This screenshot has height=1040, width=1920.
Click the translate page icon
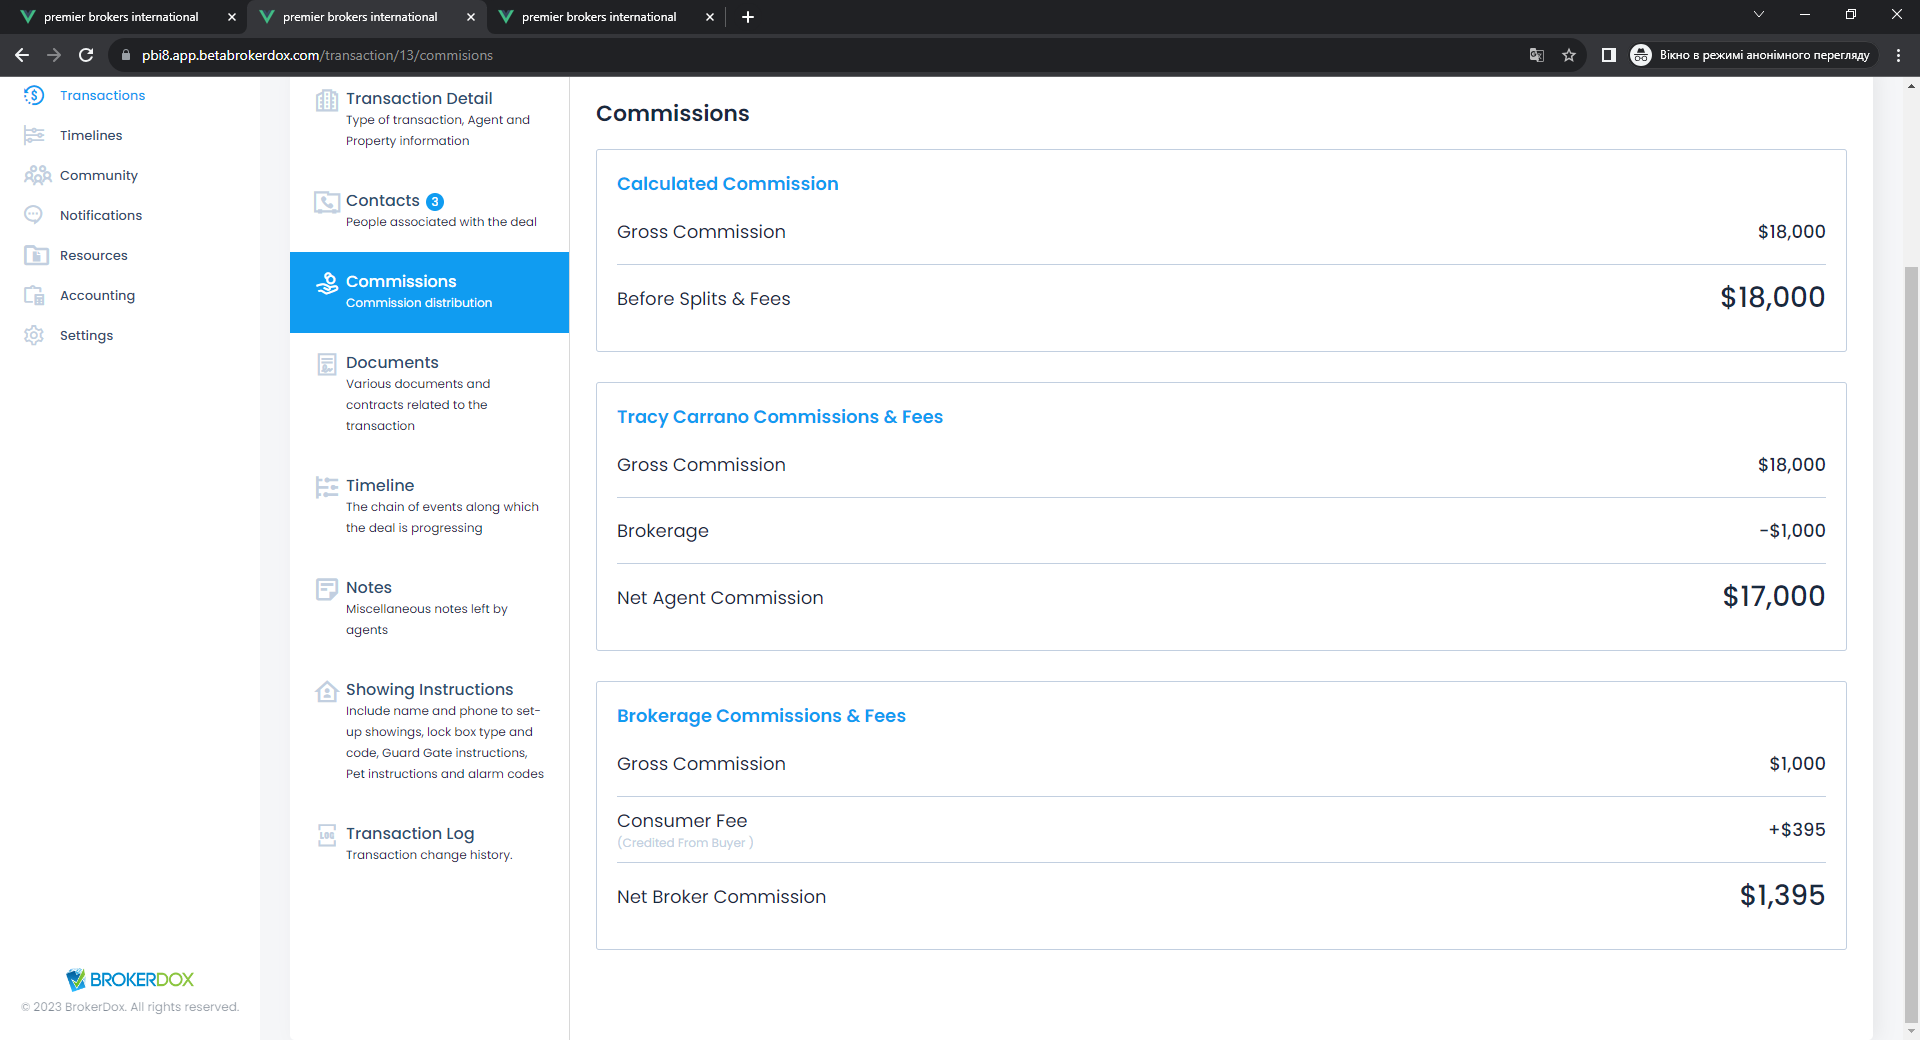click(x=1537, y=55)
